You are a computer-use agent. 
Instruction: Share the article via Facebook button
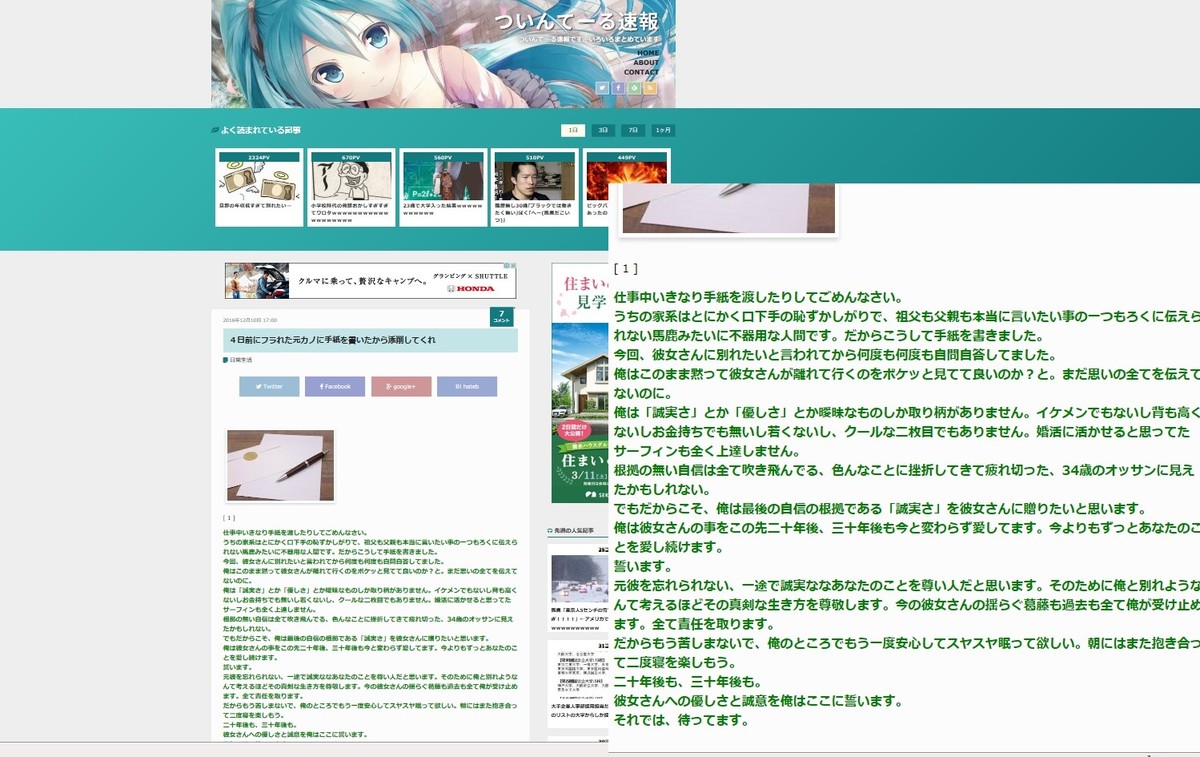click(x=334, y=386)
